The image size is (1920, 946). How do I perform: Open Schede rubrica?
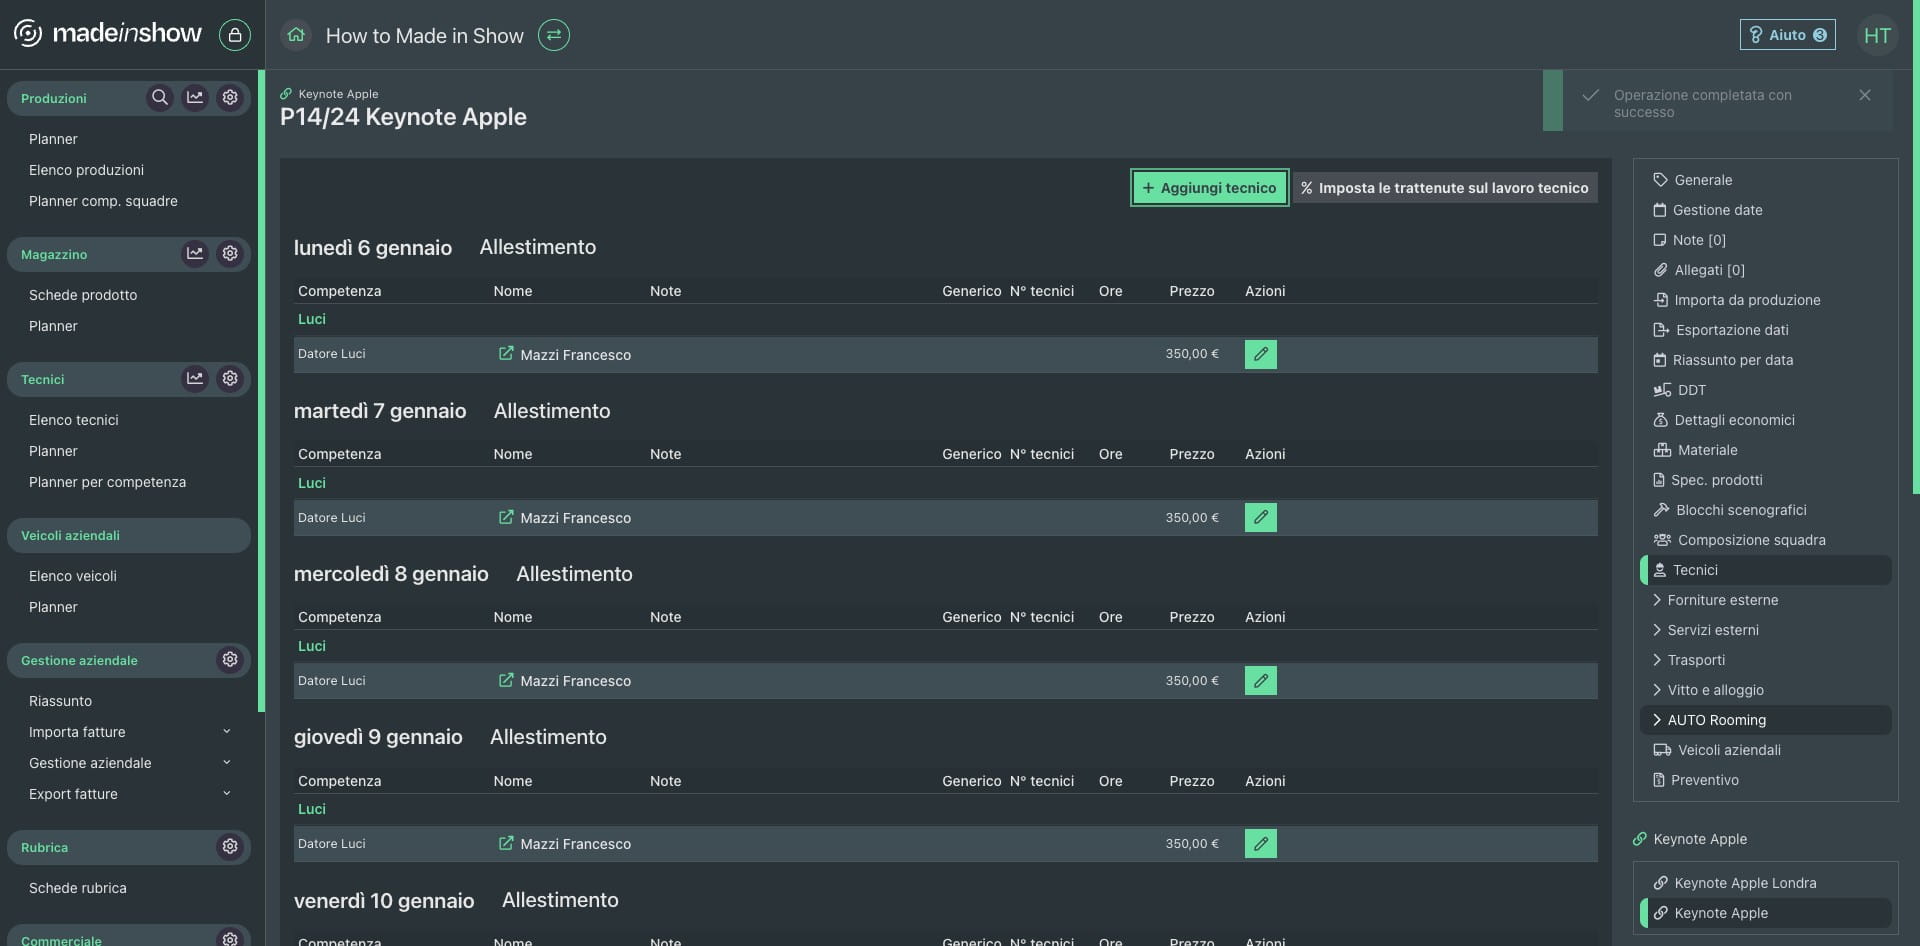coord(77,888)
